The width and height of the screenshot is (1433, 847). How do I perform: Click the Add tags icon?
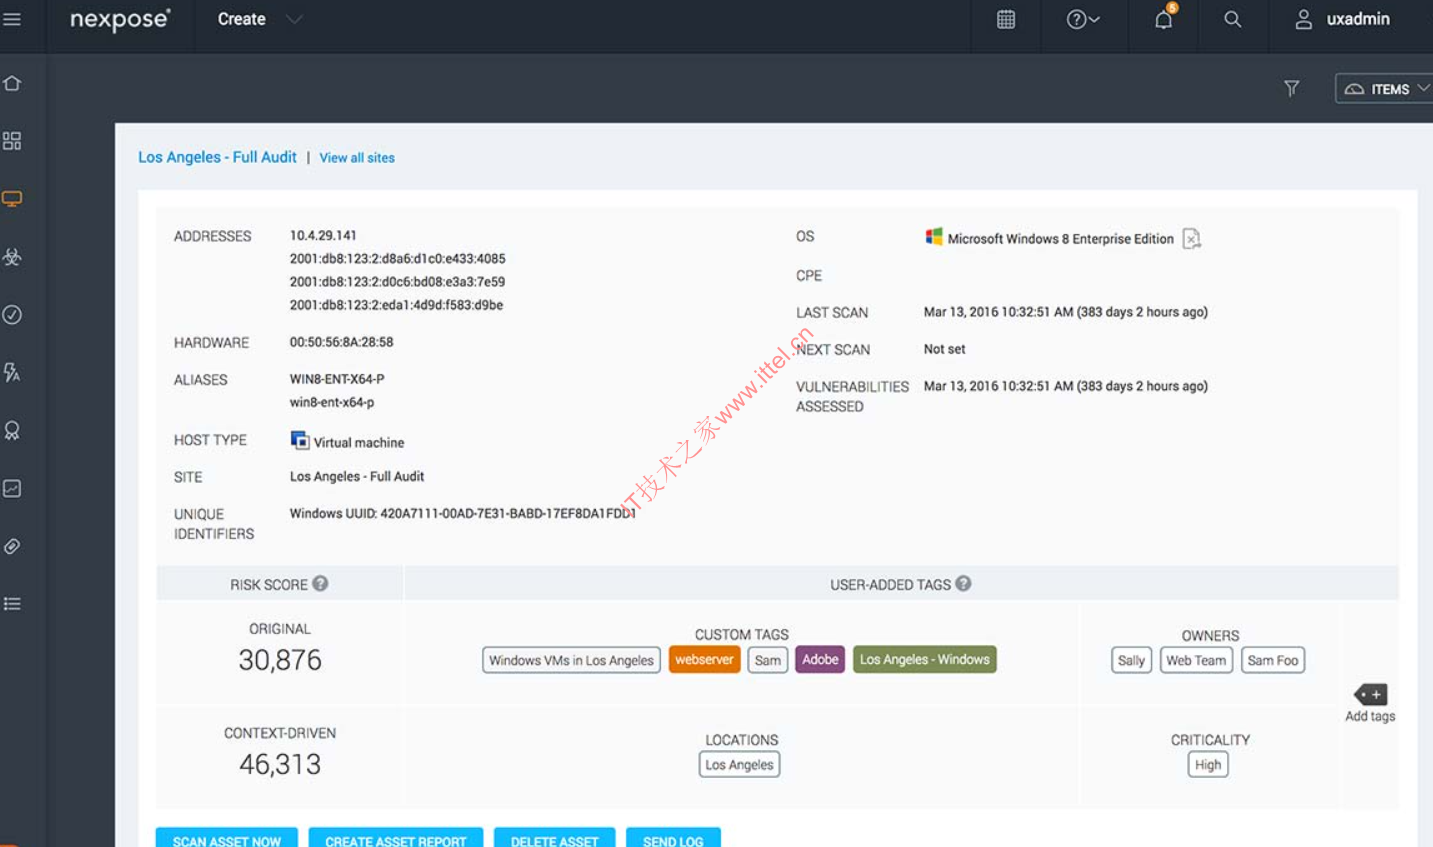[x=1370, y=695]
